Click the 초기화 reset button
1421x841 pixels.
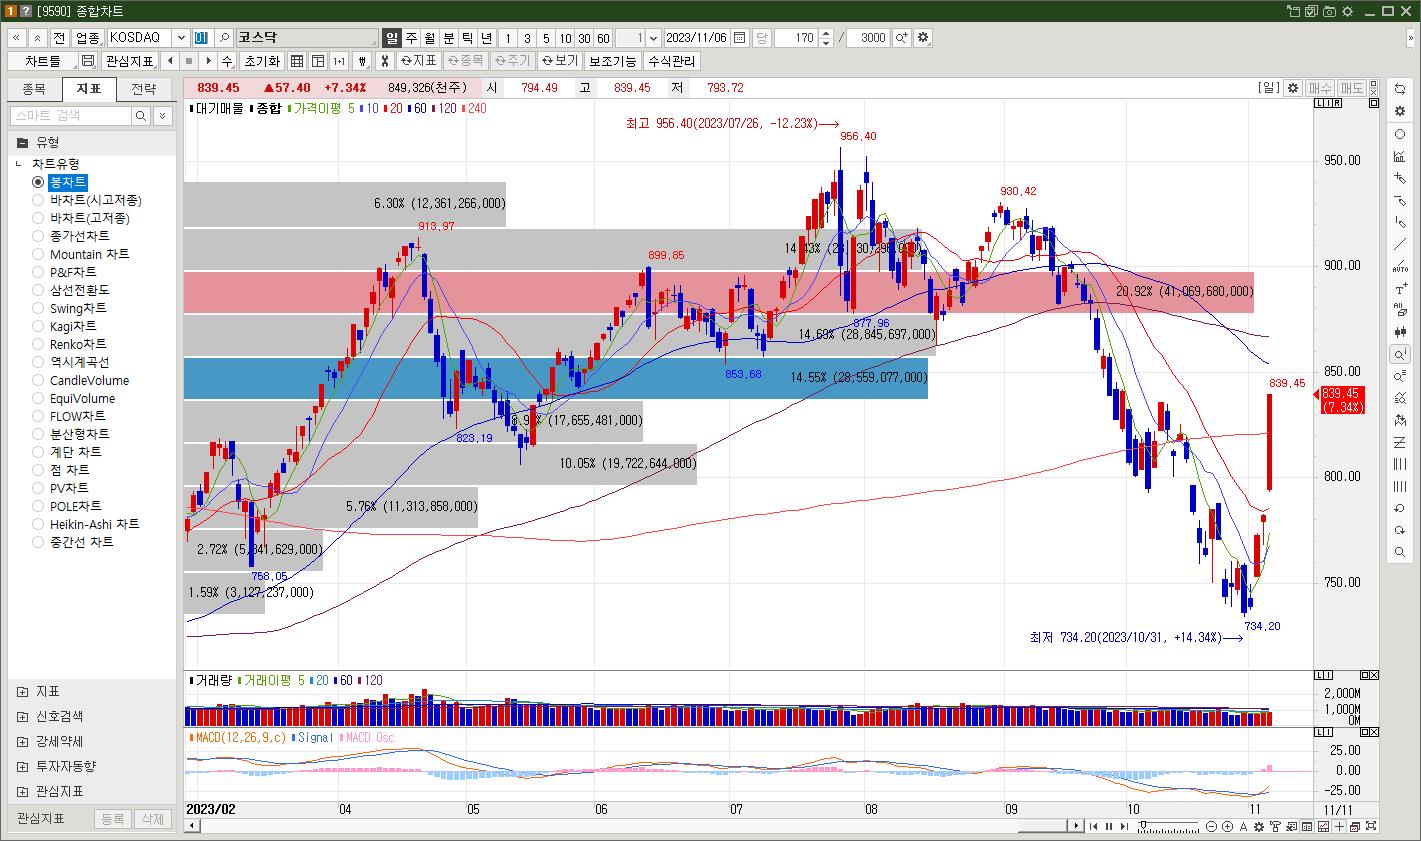[262, 61]
